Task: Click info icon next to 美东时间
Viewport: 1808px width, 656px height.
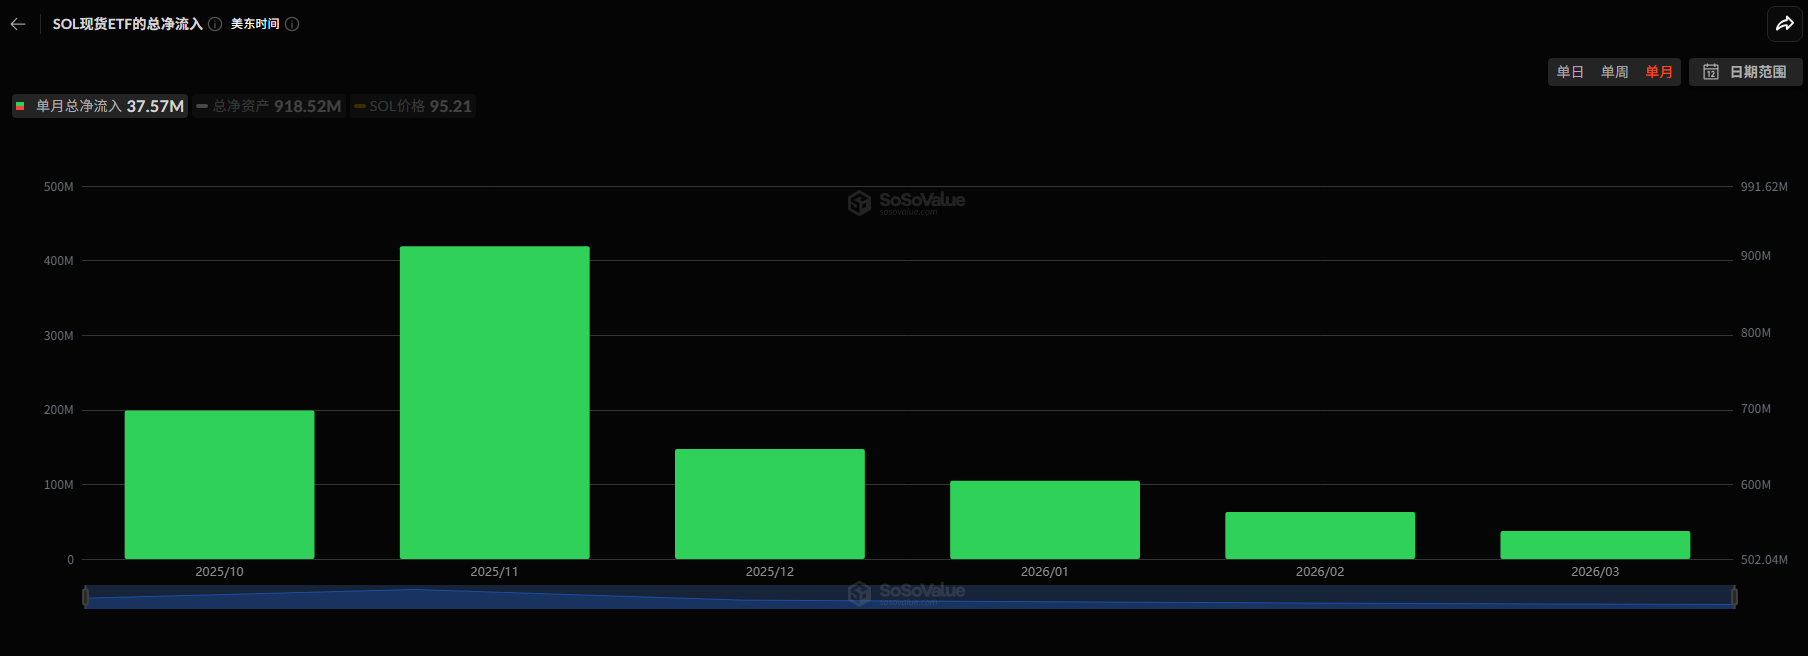Action: coord(292,24)
